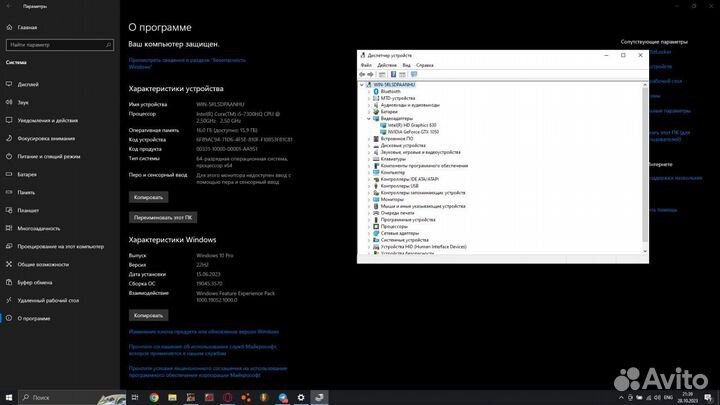Click the Буфер обмена clipboard icon
Viewport: 720px width, 405px height.
click(x=9, y=282)
